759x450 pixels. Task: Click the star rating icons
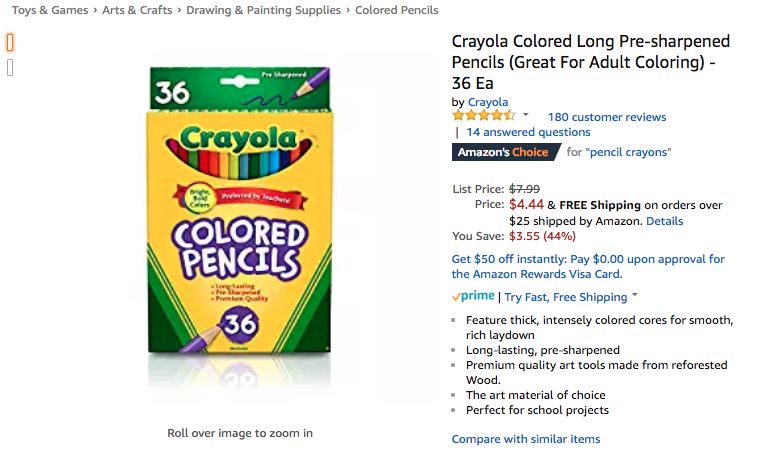(484, 116)
